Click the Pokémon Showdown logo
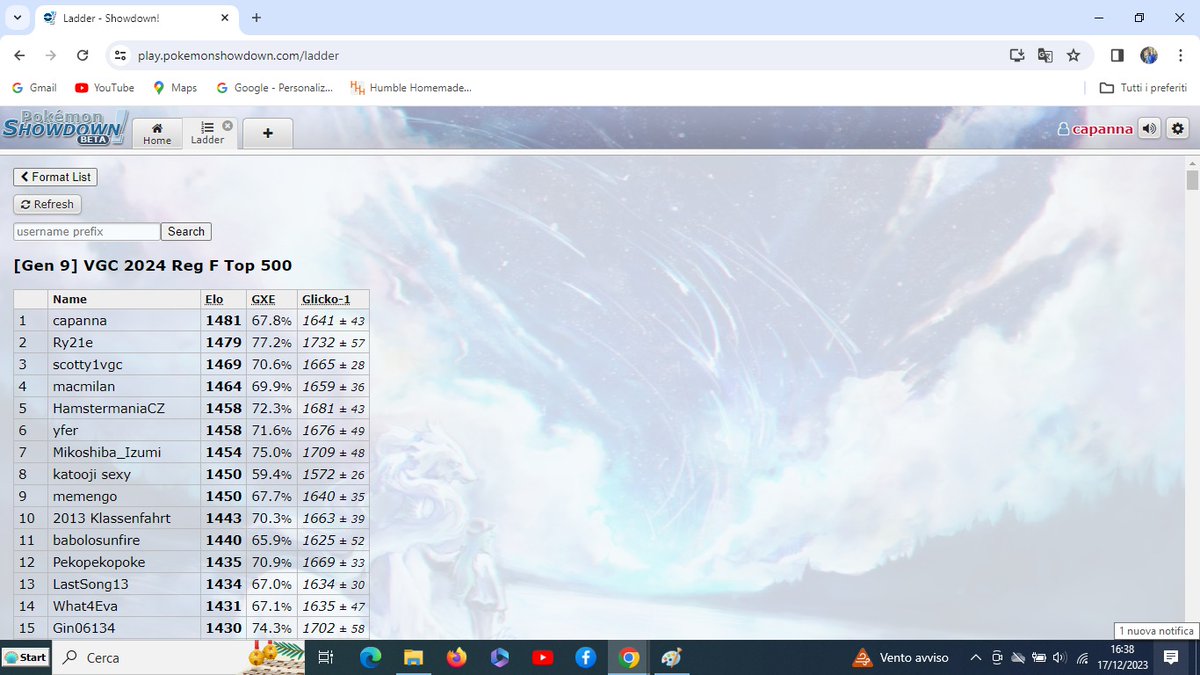Screen dimensions: 1200x675 coord(64,128)
